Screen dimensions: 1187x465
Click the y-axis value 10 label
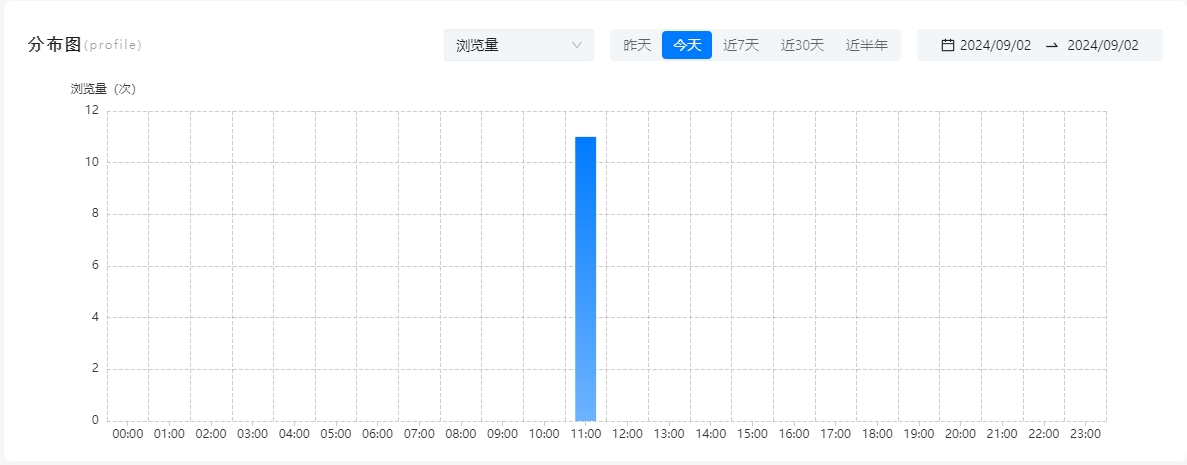pos(92,162)
